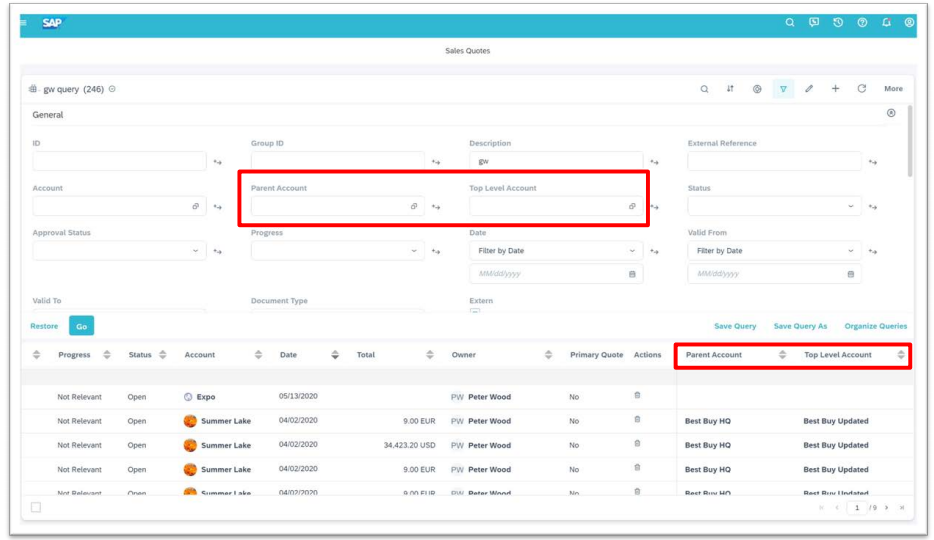934x540 pixels.
Task: Click the edit pencil icon
Action: (x=809, y=89)
